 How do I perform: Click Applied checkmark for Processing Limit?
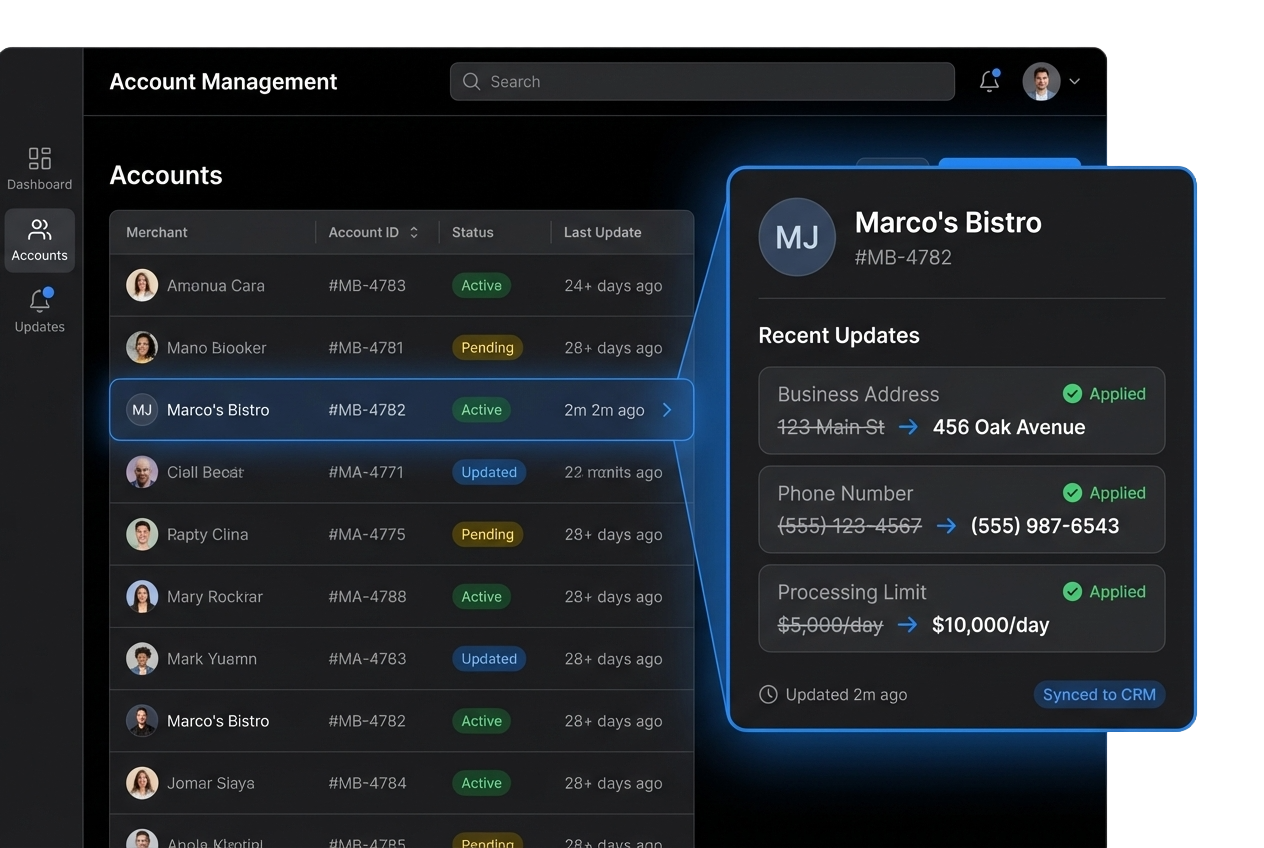pyautogui.click(x=1072, y=592)
